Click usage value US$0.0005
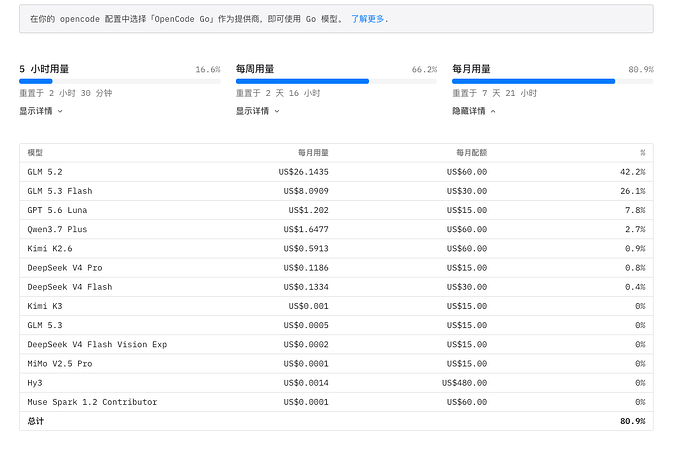Screen dimensions: 690x454 coord(306,325)
